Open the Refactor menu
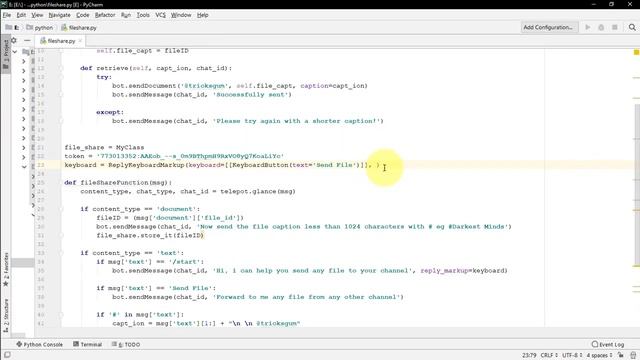The height and width of the screenshot is (360, 640). click(105, 15)
